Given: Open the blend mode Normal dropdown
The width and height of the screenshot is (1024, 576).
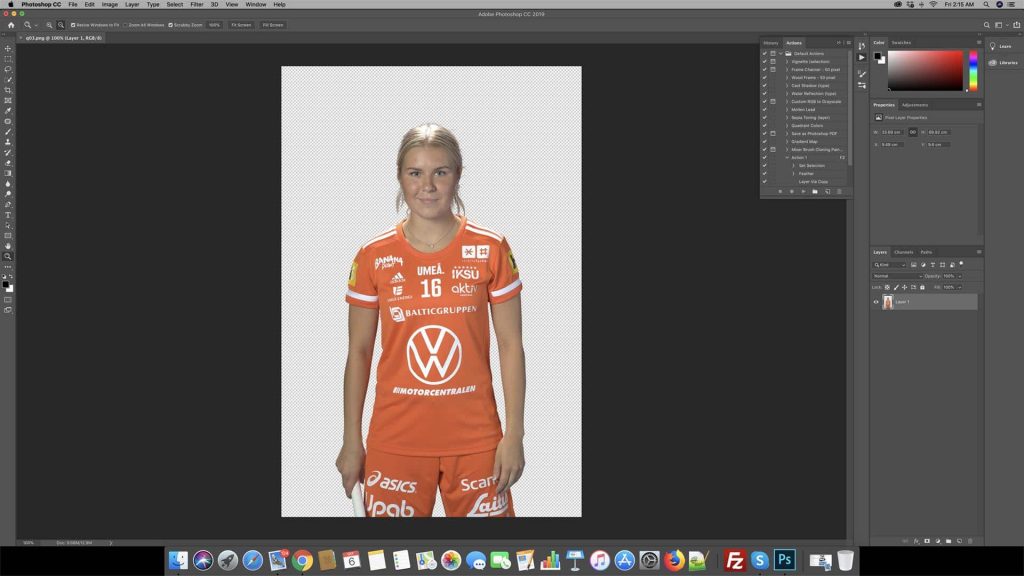Looking at the screenshot, I should (x=897, y=276).
